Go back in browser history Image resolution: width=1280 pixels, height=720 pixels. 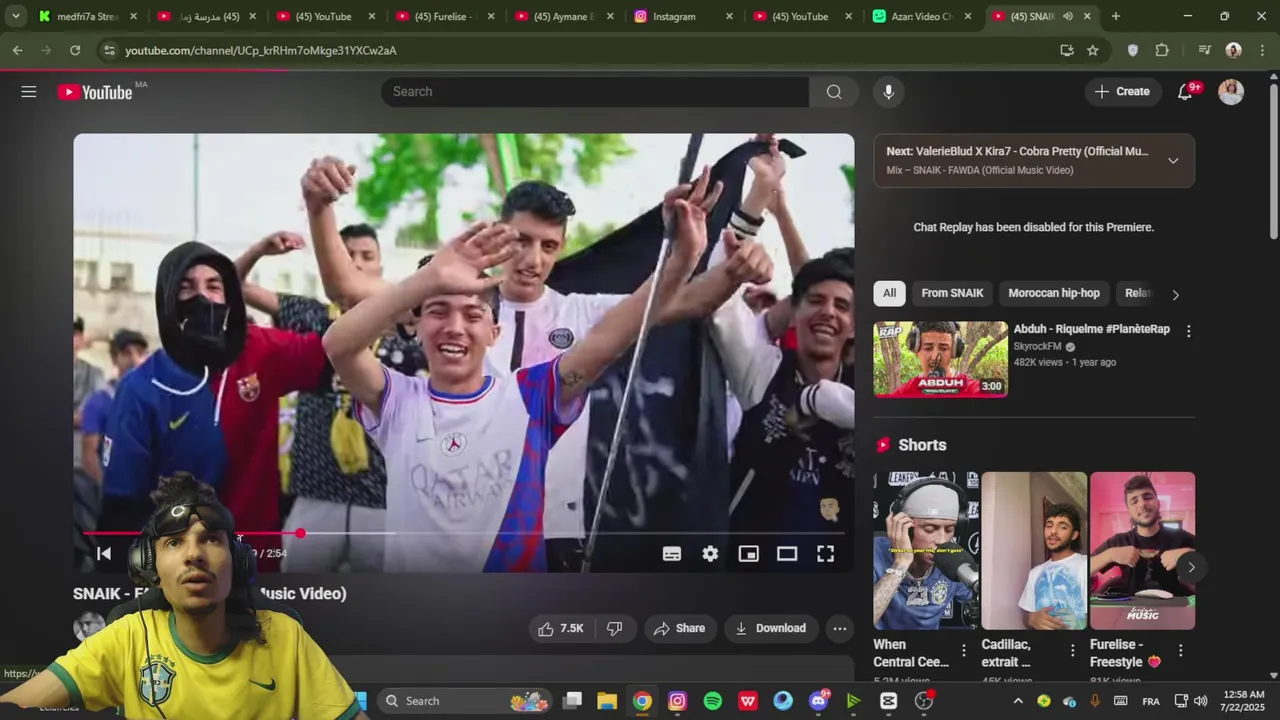point(17,50)
